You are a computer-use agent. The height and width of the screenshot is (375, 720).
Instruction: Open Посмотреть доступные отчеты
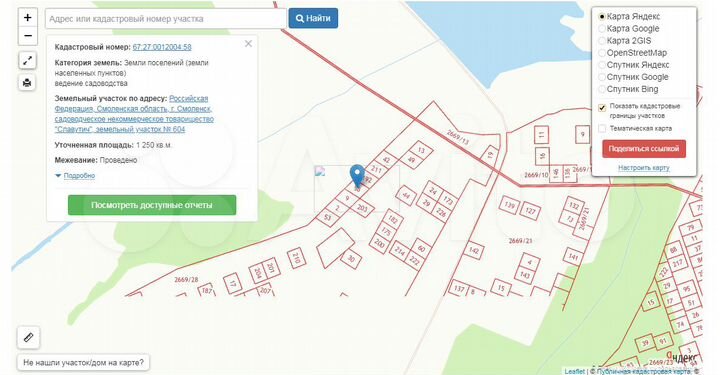tap(152, 205)
